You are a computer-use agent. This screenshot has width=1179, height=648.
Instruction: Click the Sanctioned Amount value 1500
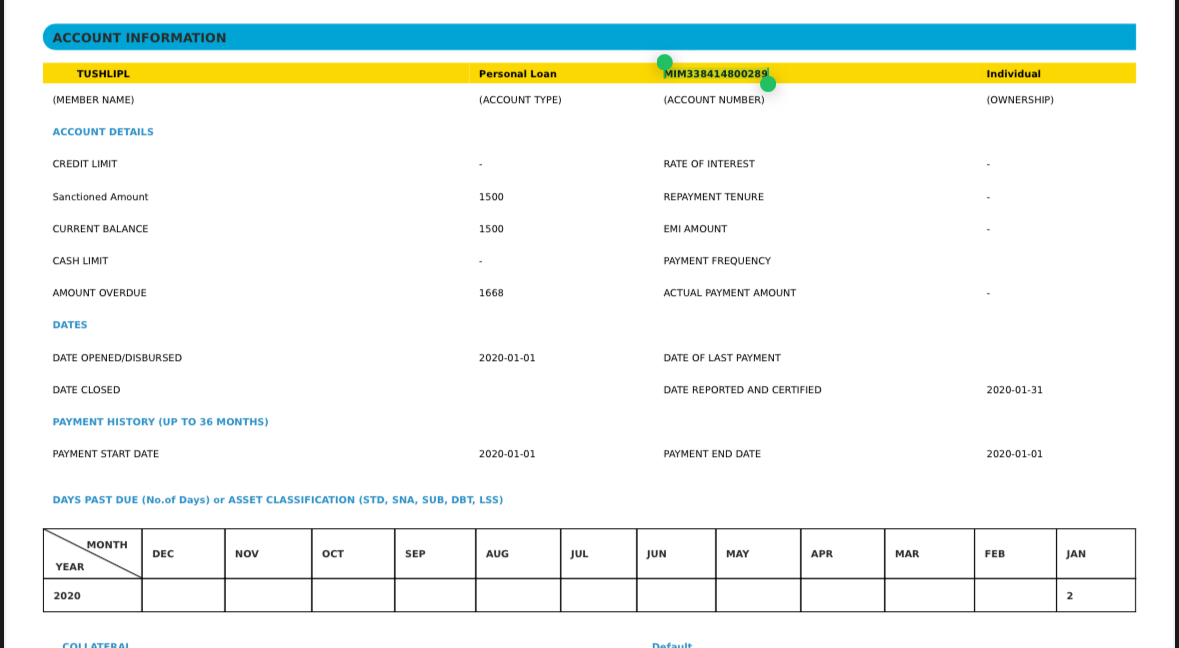pos(491,197)
